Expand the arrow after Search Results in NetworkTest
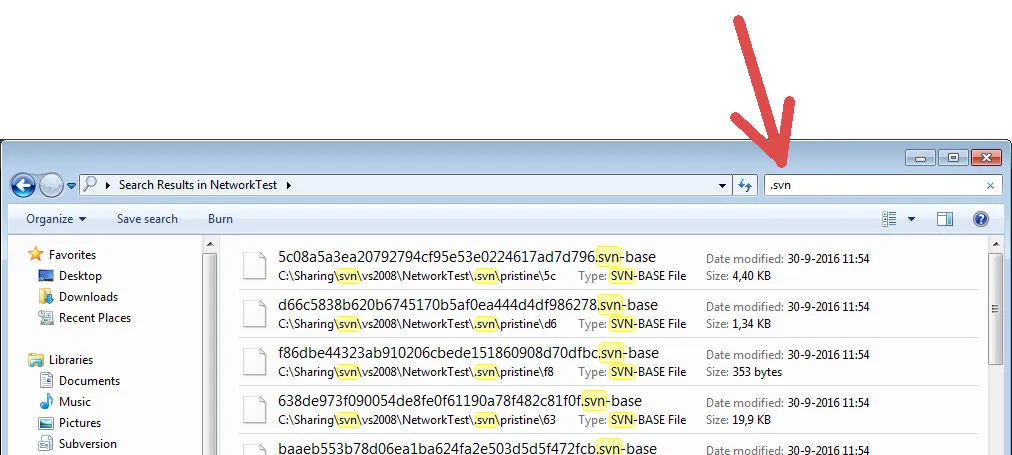 point(288,185)
